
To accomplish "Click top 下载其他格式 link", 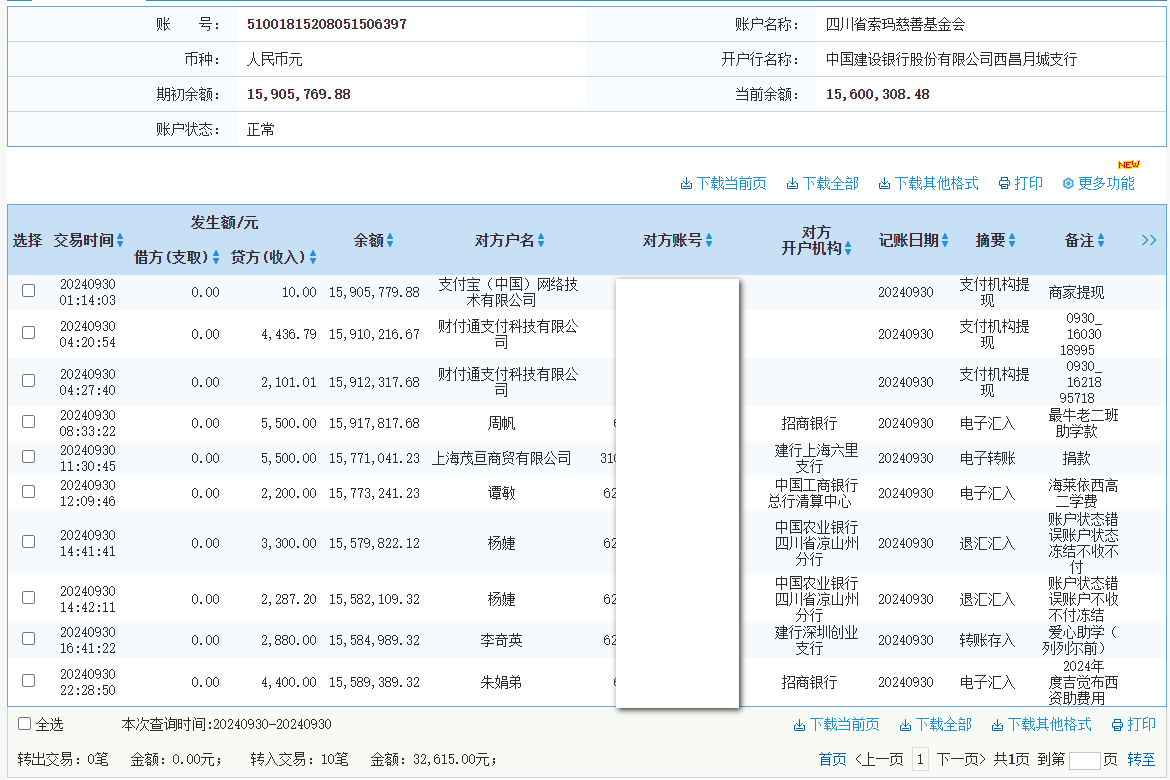I will 928,184.
